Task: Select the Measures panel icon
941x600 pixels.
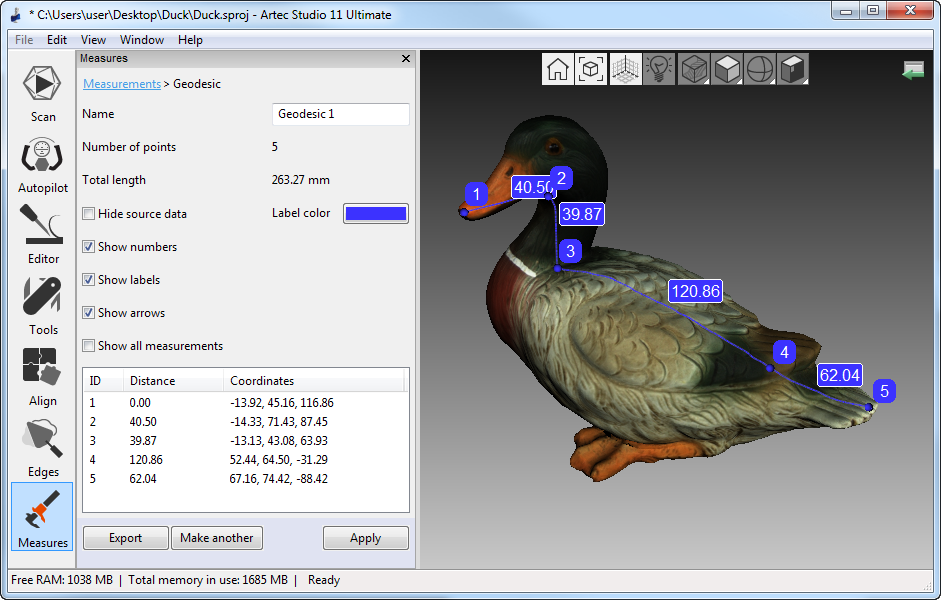Action: (x=42, y=517)
